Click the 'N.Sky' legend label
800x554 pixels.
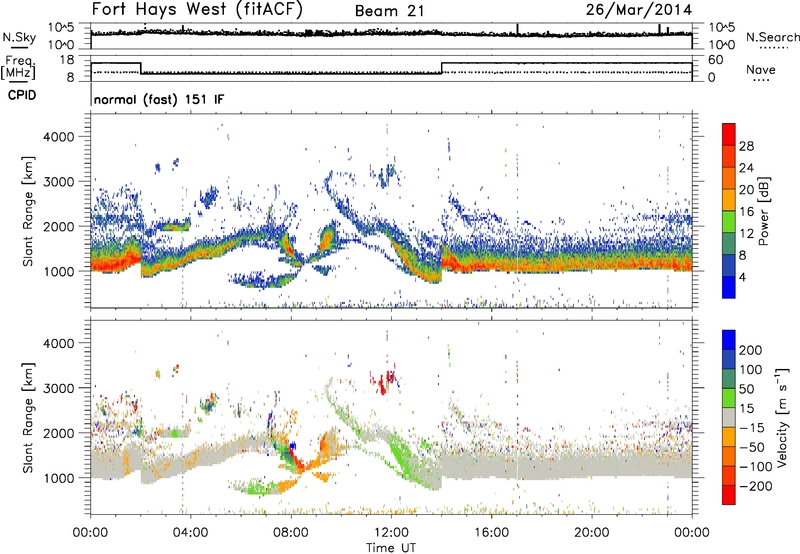click(x=19, y=38)
